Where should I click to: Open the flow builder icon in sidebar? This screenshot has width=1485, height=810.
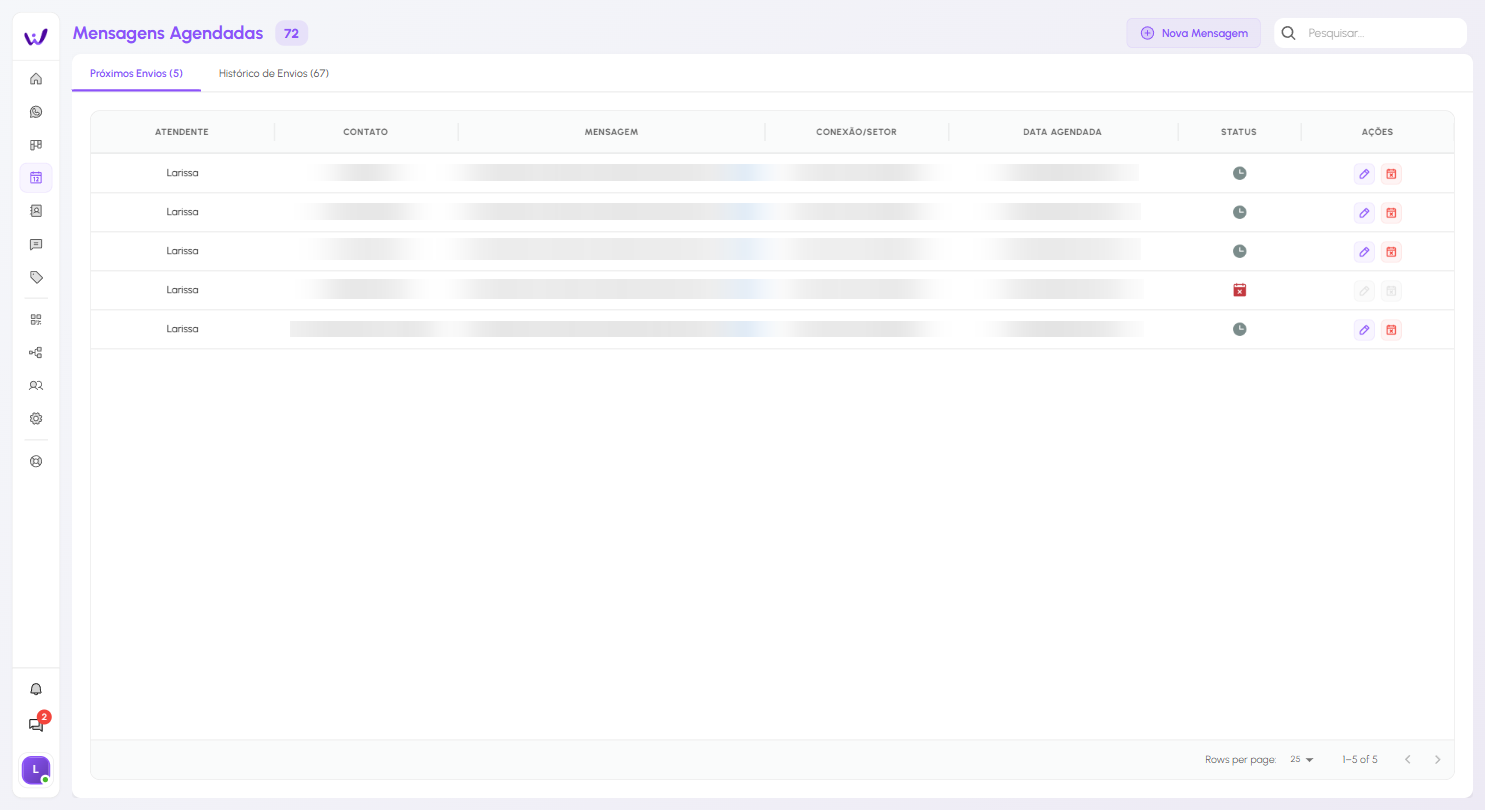[36, 353]
